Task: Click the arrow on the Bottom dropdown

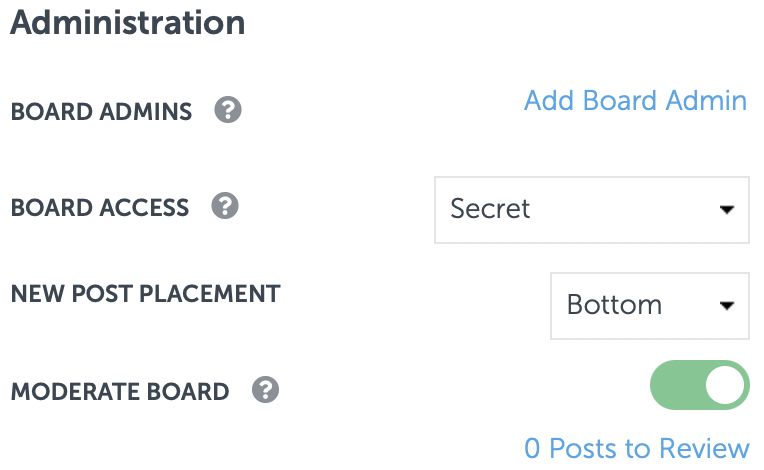Action: (x=727, y=305)
